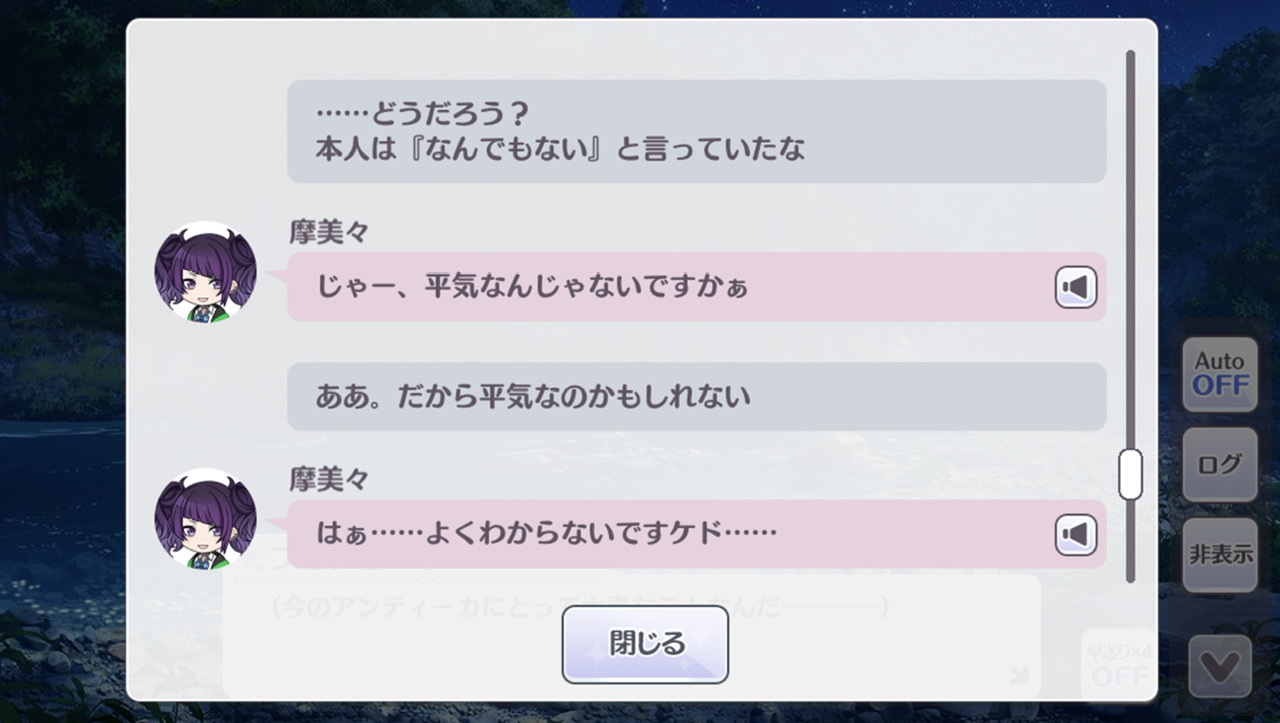This screenshot has width=1280, height=723.
Task: Select the ああ。だから平気なのかもしれない message bubble
Action: (696, 397)
